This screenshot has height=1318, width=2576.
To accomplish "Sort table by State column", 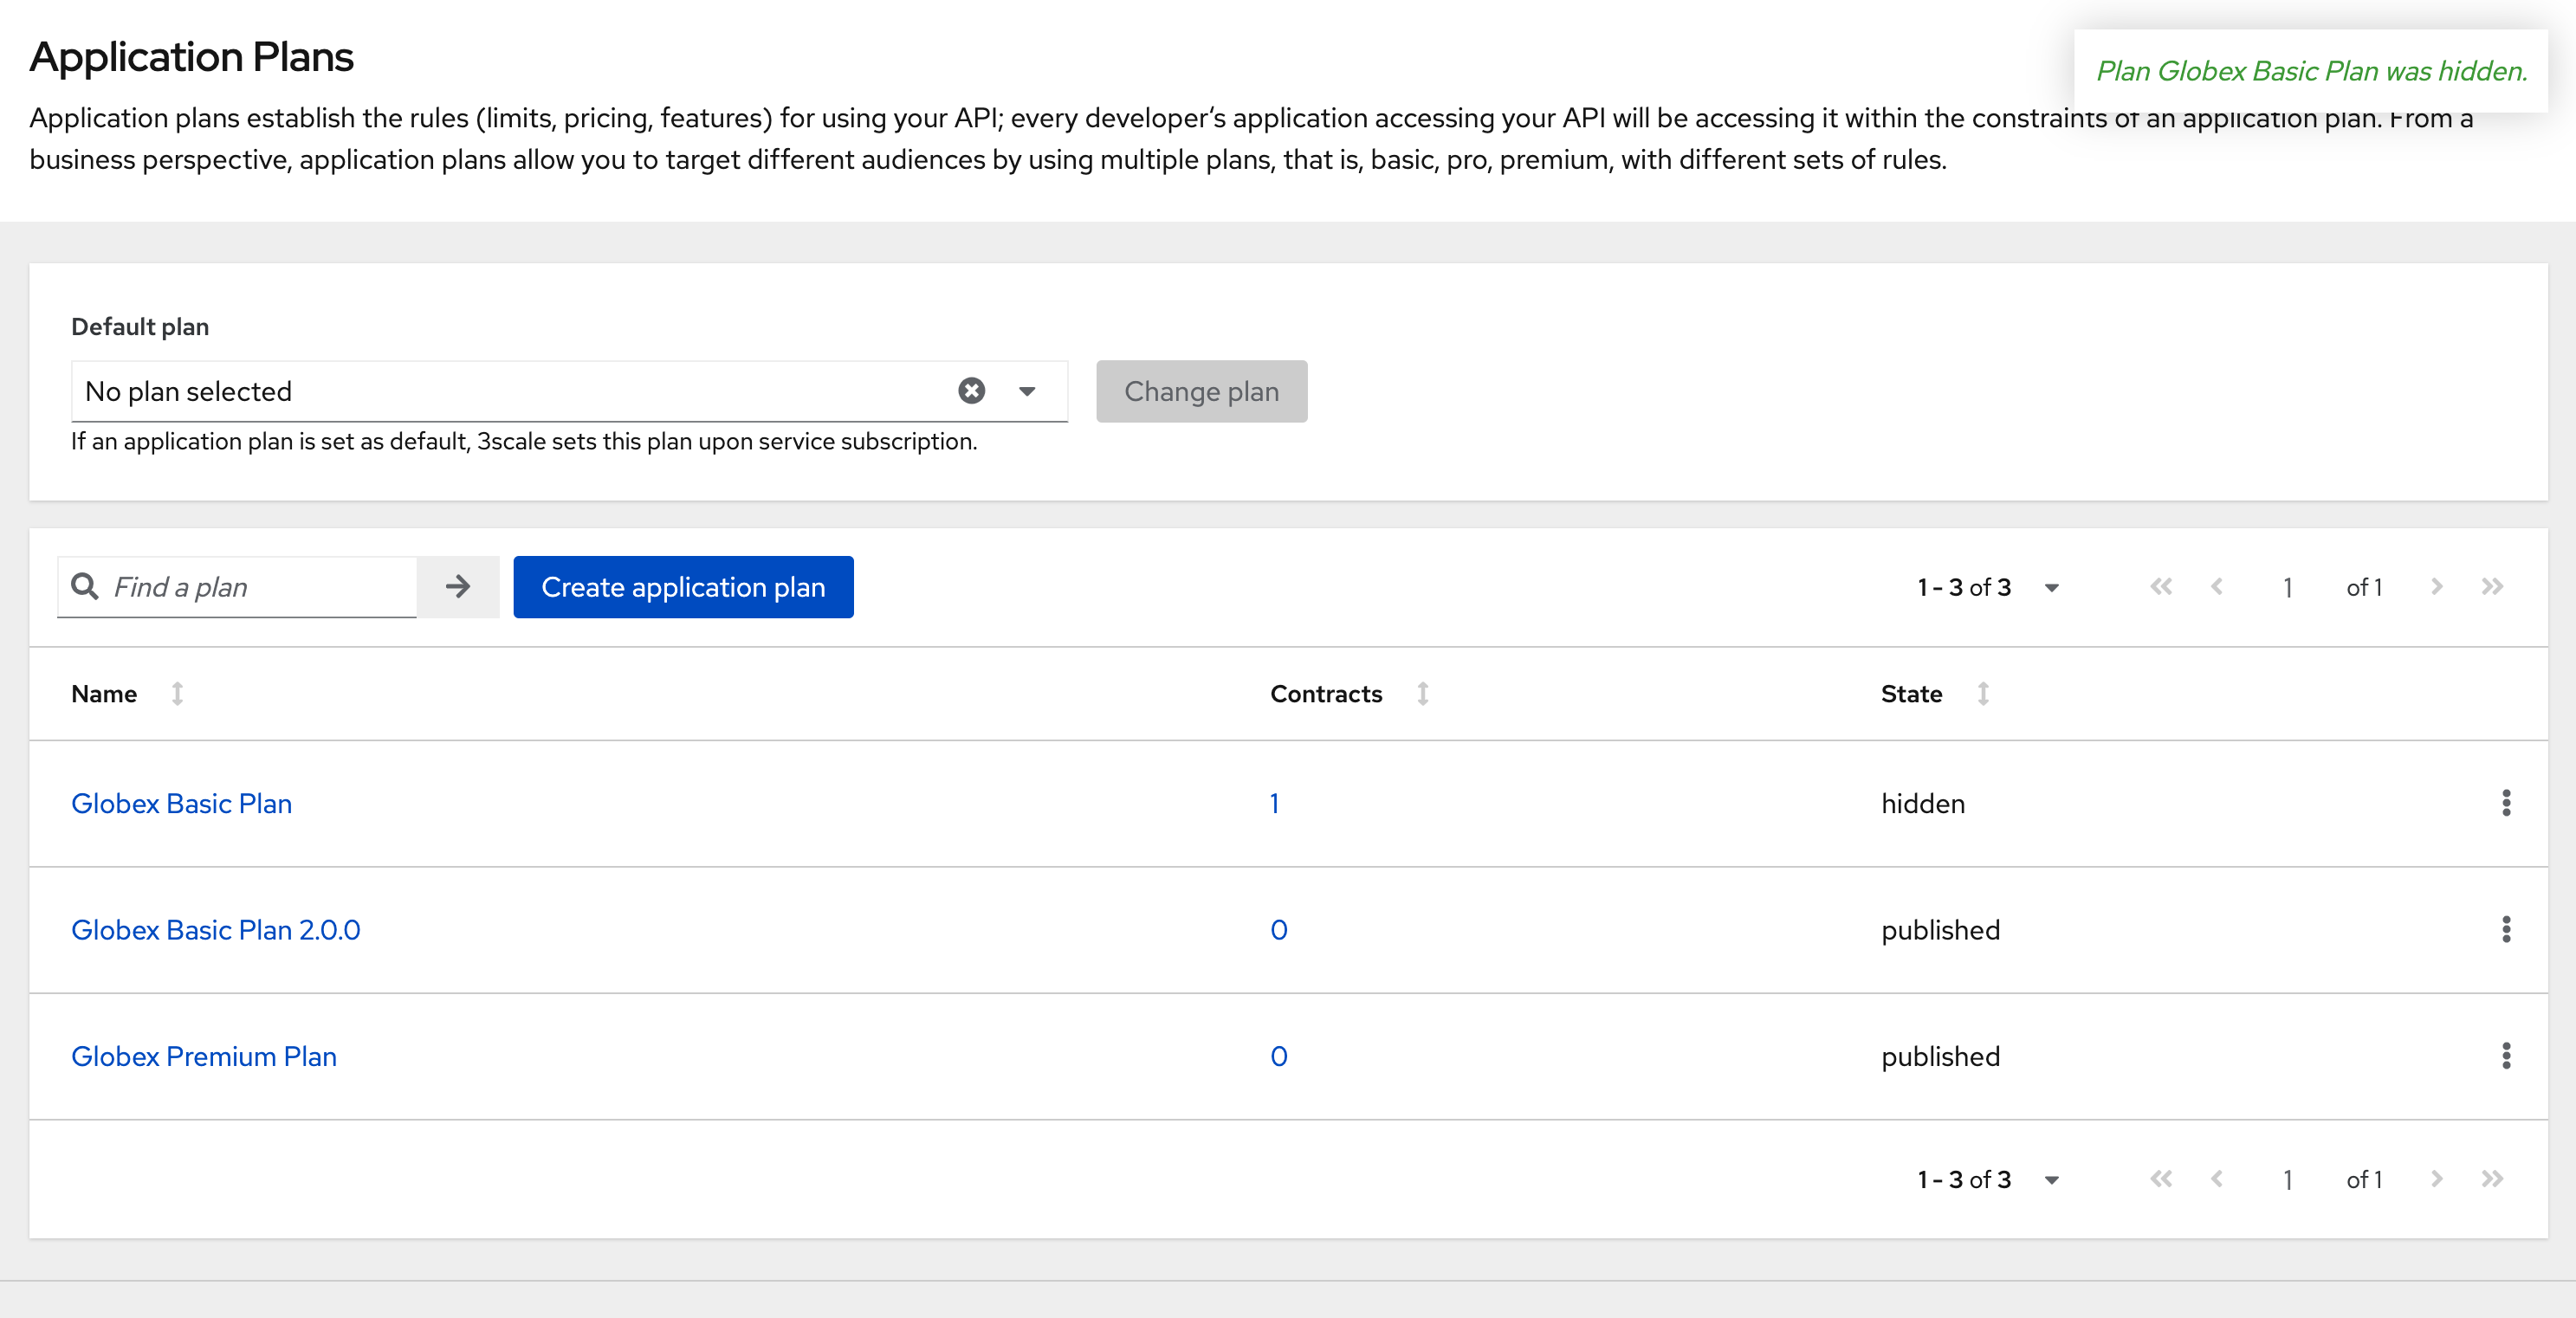I will point(1935,693).
